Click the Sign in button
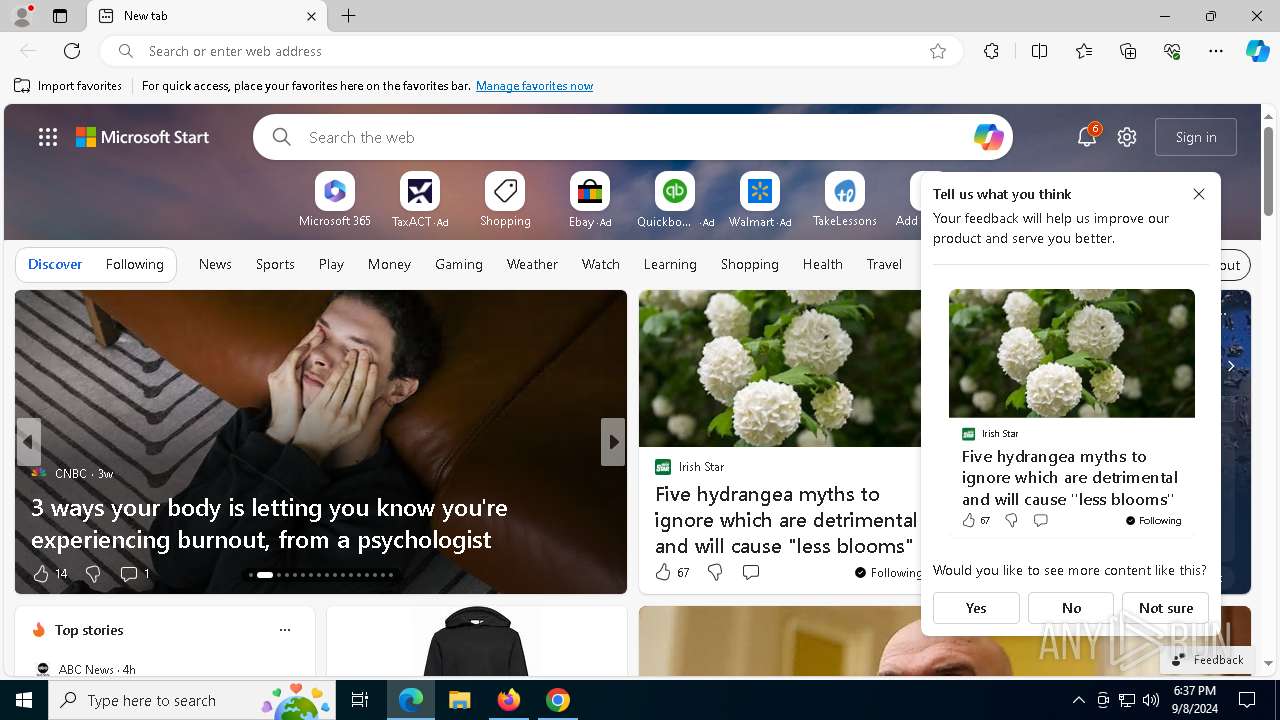This screenshot has height=720, width=1280. (1196, 137)
